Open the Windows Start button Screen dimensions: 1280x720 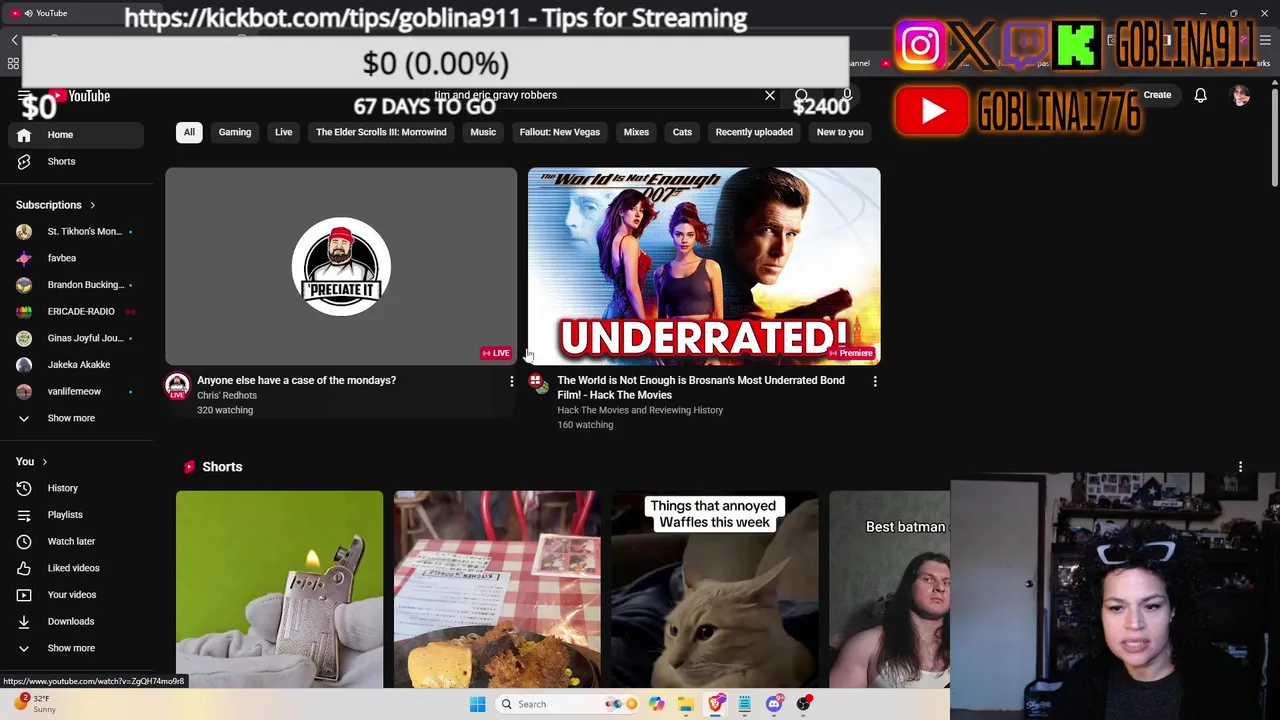click(478, 704)
